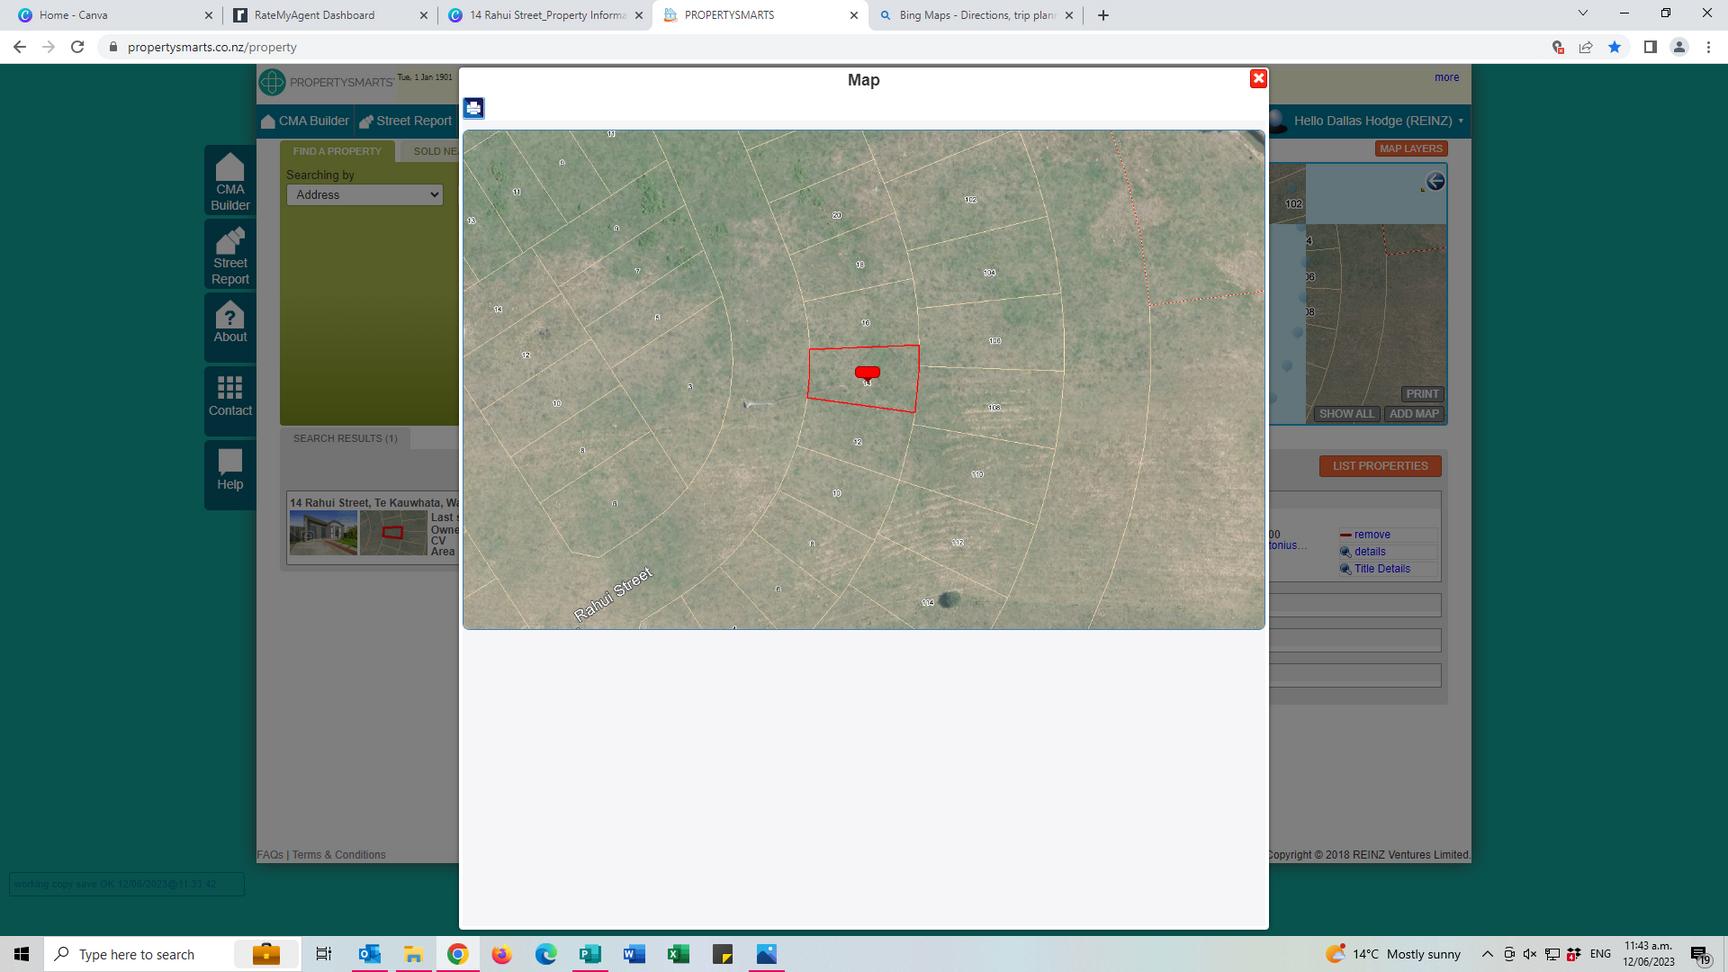Image resolution: width=1728 pixels, height=972 pixels.
Task: Close the Map popup with red X
Action: point(1258,79)
